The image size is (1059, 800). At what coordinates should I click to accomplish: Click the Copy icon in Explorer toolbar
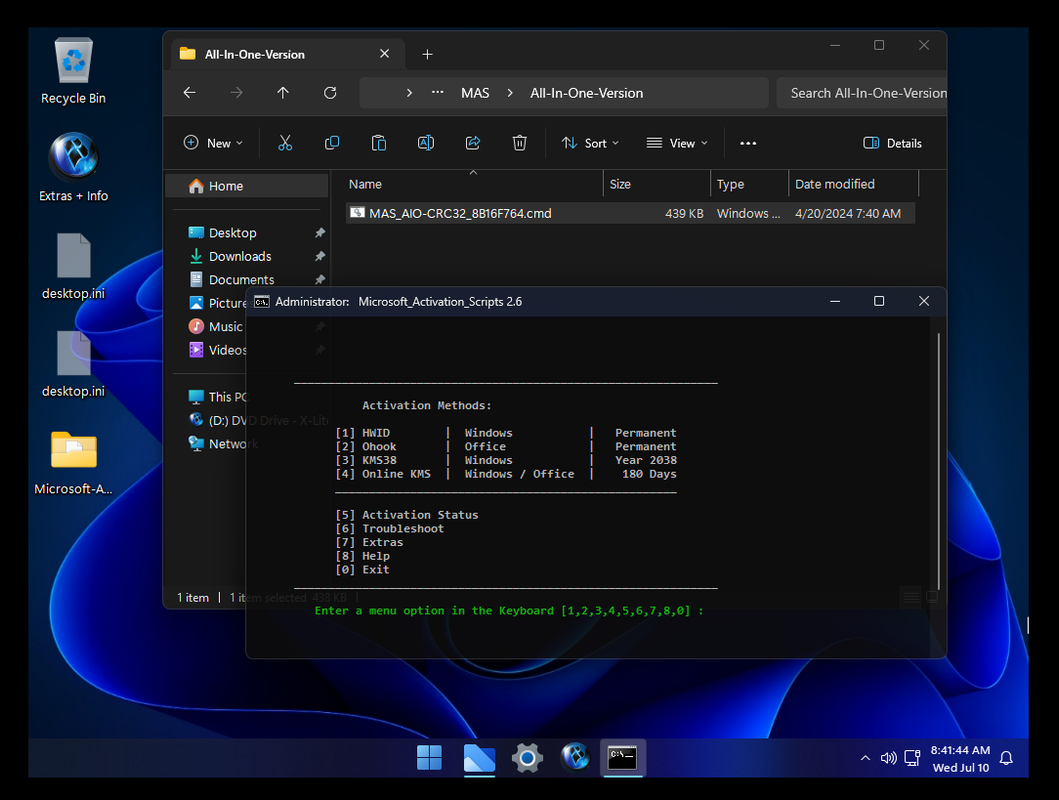pos(332,143)
